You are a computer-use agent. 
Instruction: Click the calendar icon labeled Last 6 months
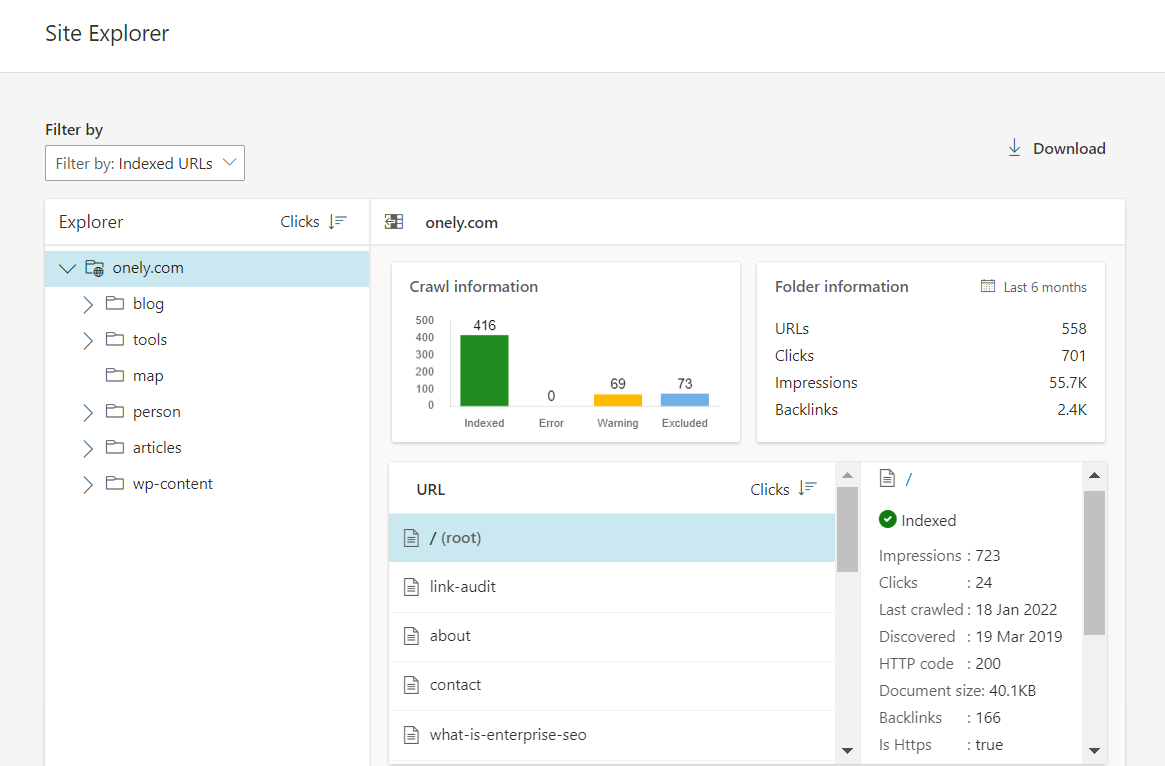987,286
